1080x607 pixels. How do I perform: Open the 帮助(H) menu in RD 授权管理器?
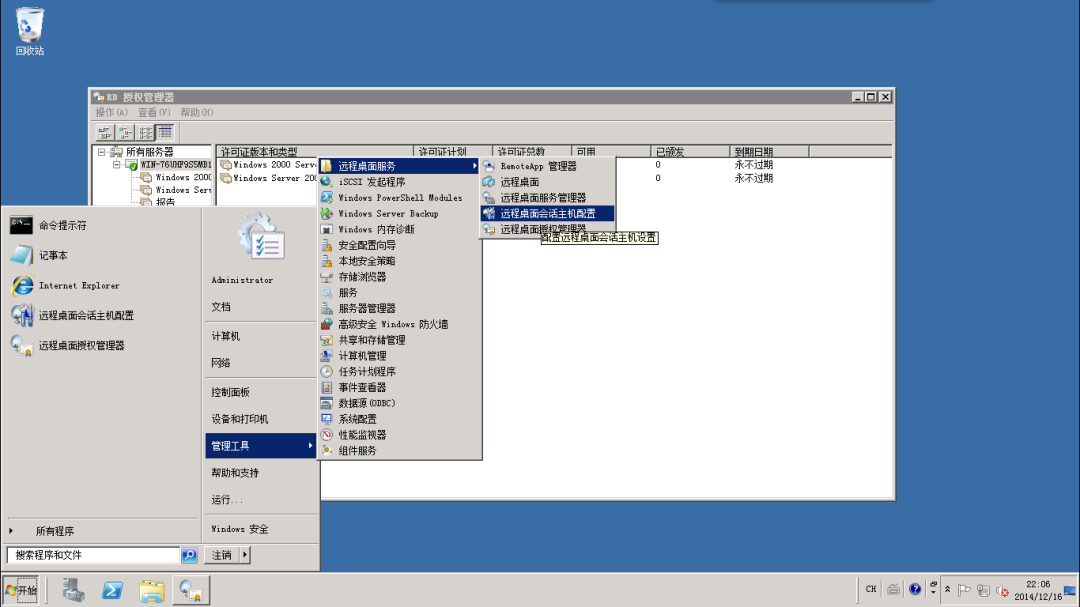coord(197,112)
